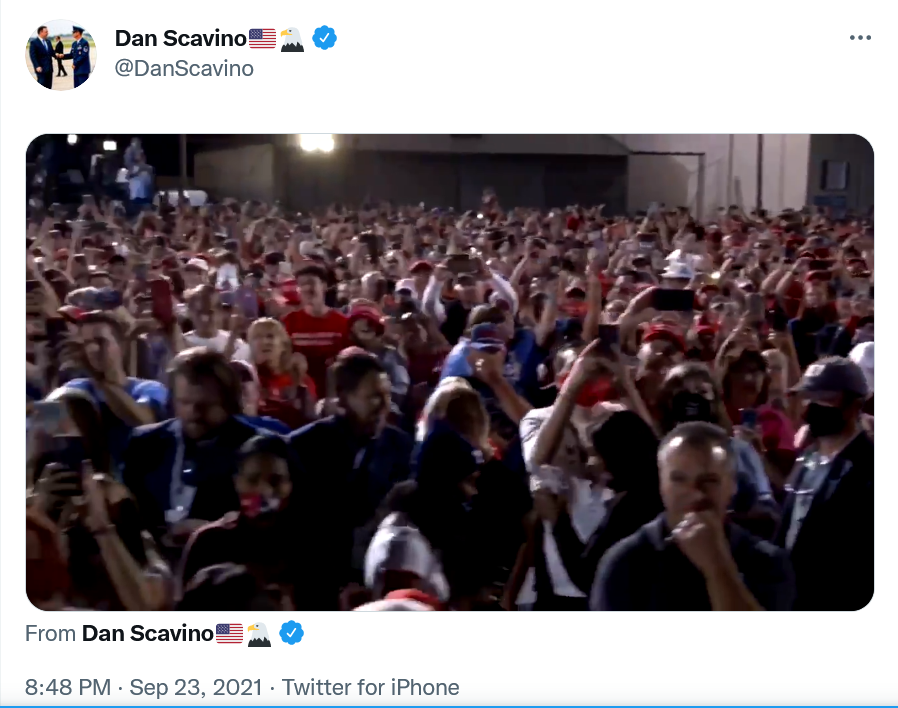Click the bright floodlight in the video
This screenshot has width=898, height=708.
click(316, 143)
